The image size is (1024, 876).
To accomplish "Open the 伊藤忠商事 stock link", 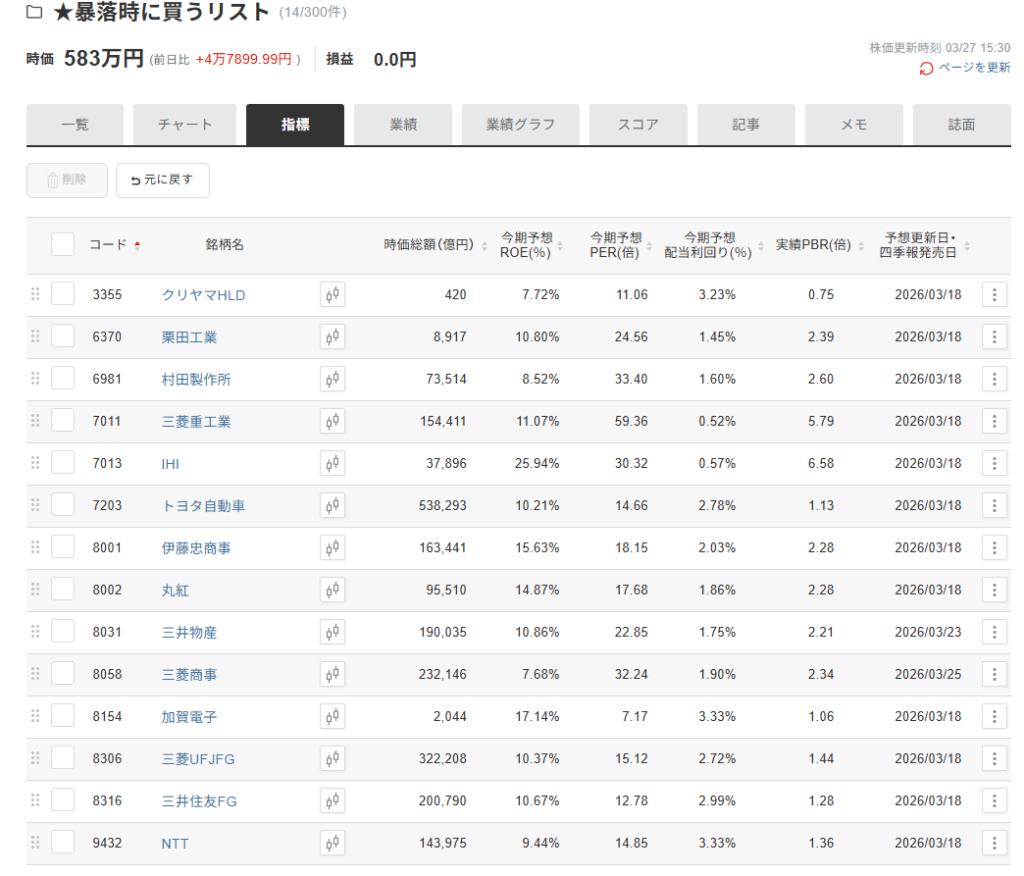I will [x=189, y=548].
